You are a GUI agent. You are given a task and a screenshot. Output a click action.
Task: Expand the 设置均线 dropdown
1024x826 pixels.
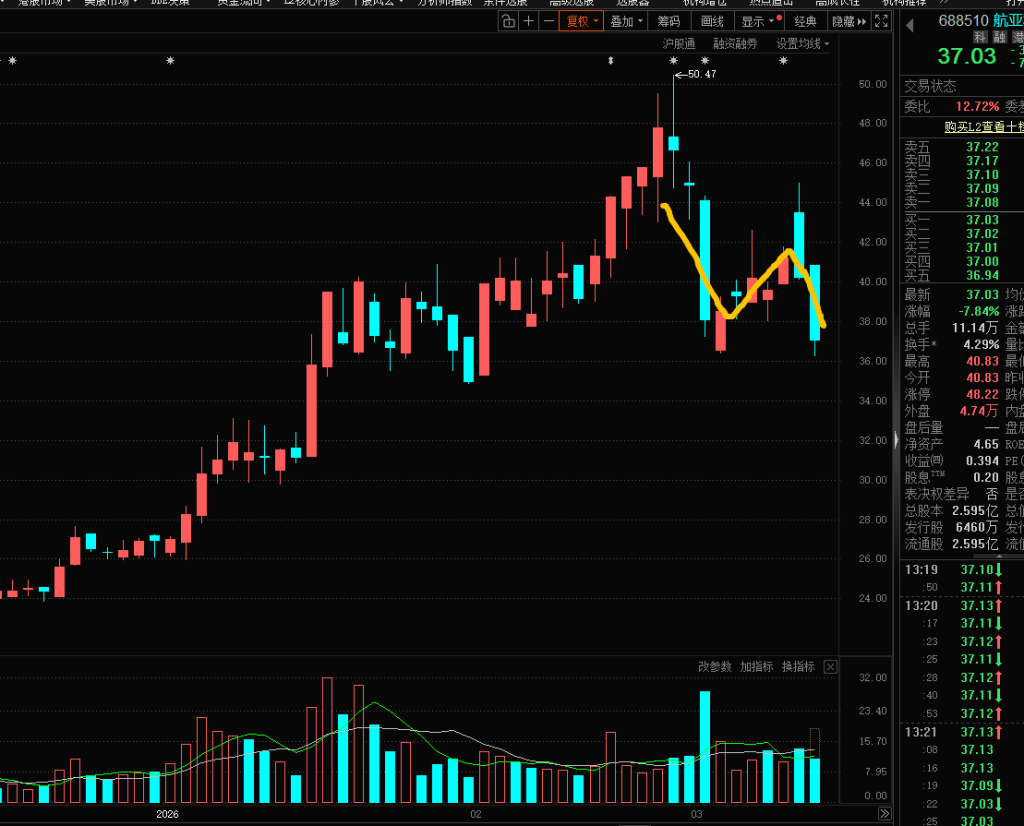pos(804,44)
